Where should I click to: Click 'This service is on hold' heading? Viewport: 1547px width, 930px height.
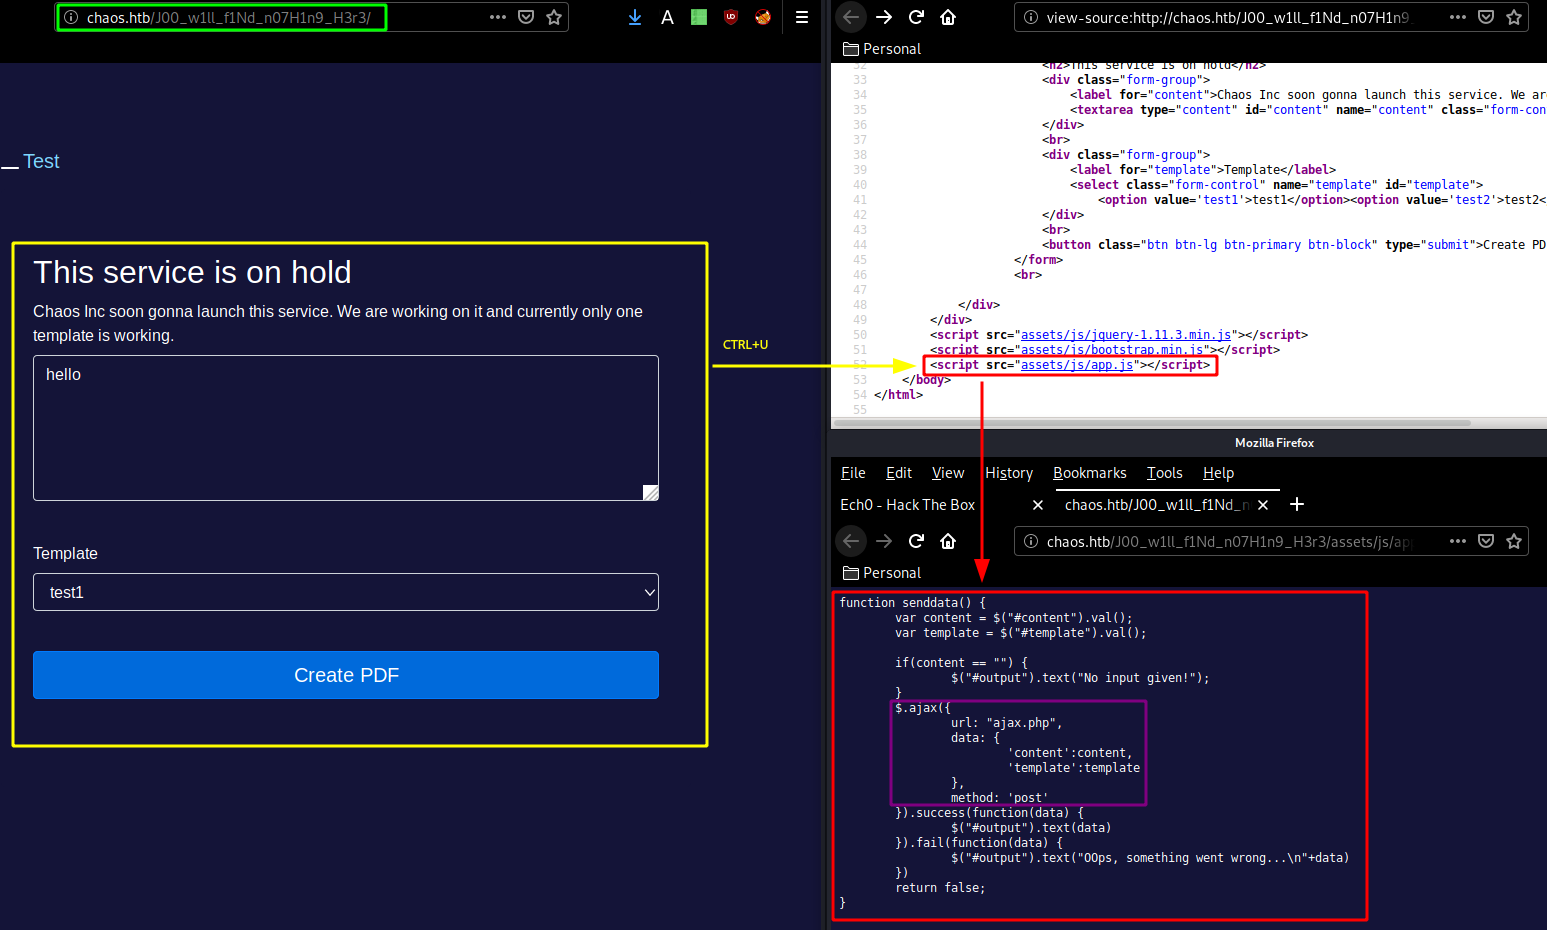pos(192,272)
